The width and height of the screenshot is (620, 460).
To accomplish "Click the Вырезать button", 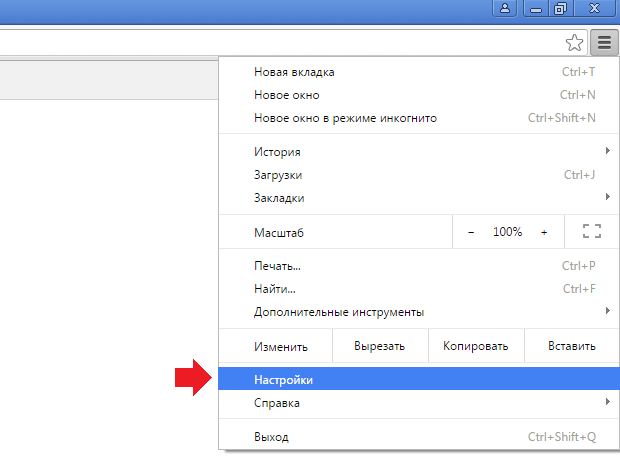I will pos(380,346).
